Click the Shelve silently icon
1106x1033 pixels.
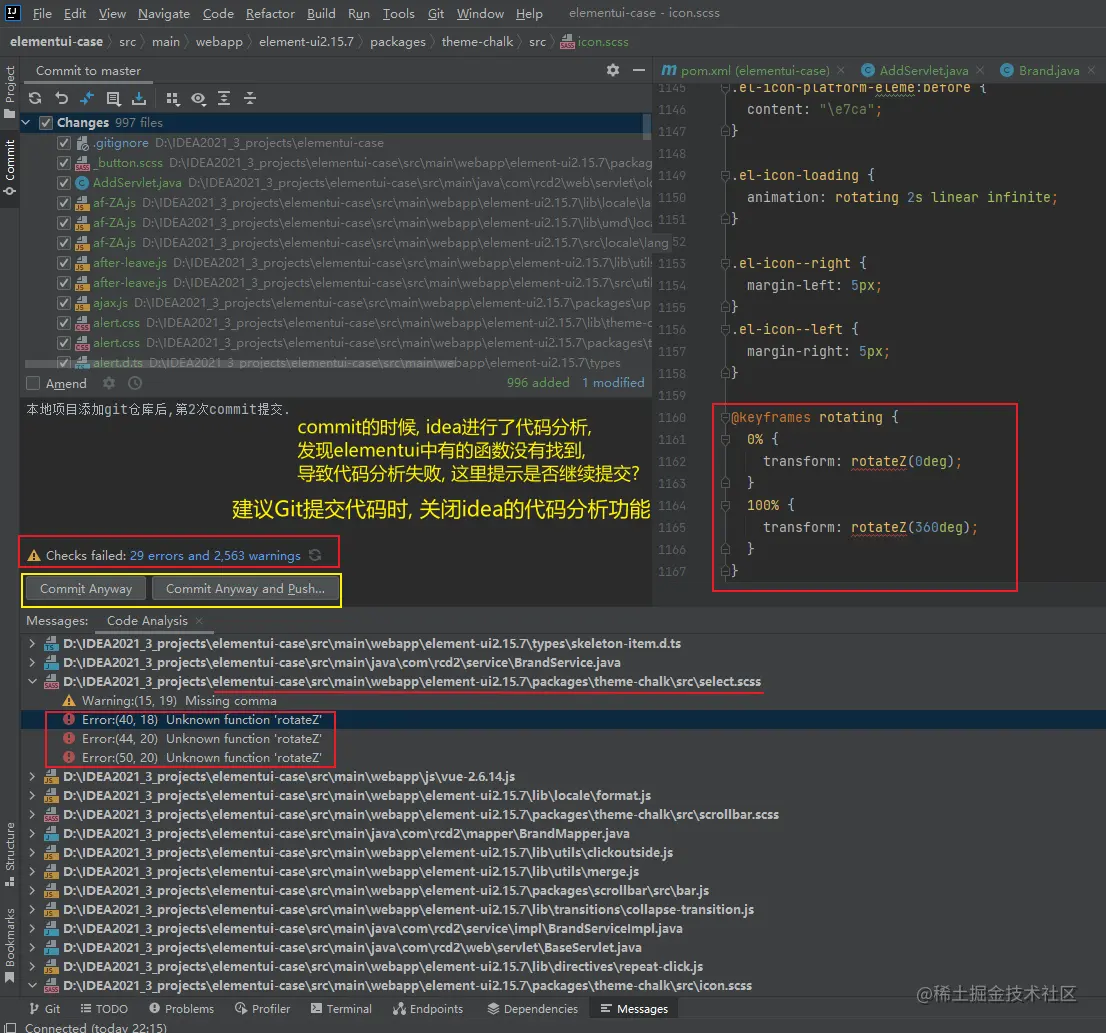point(139,99)
